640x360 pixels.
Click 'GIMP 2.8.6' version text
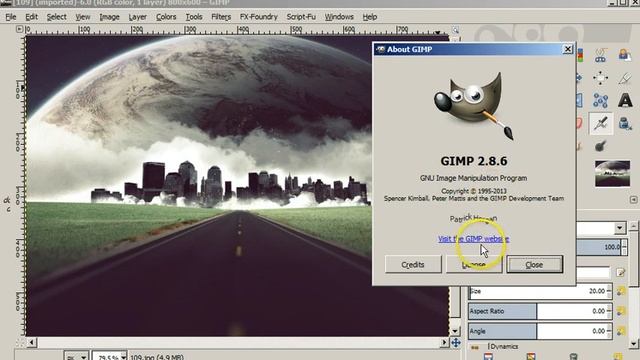pyautogui.click(x=474, y=161)
